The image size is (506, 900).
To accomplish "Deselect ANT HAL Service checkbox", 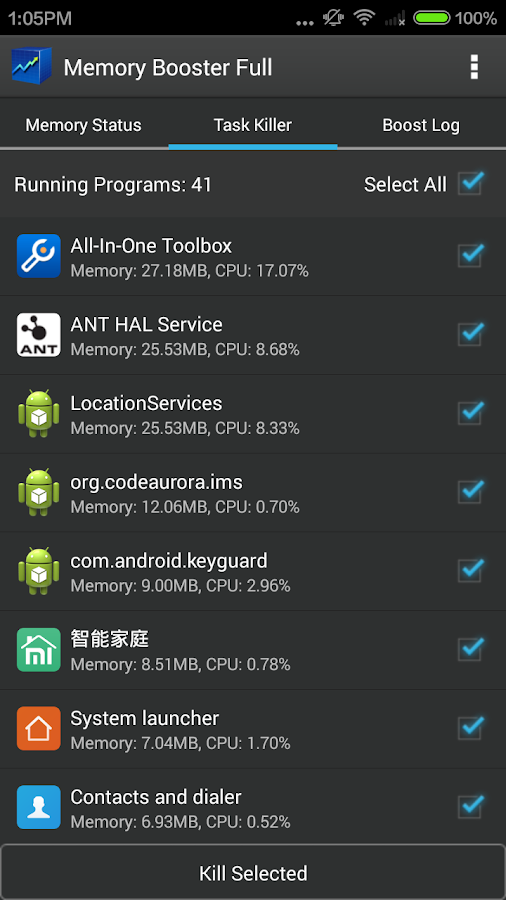I will pyautogui.click(x=470, y=333).
